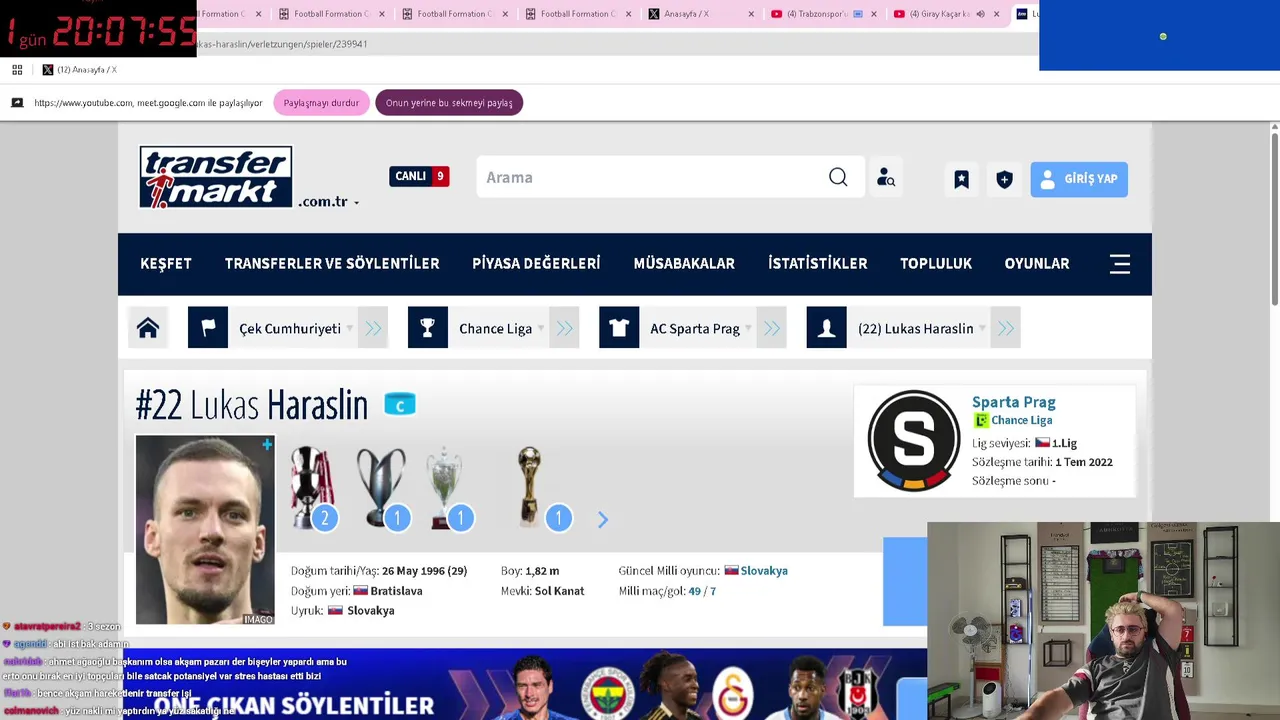The image size is (1280, 720).
Task: Click Onun yerine bu sekmeyi paylaş button
Action: (449, 103)
